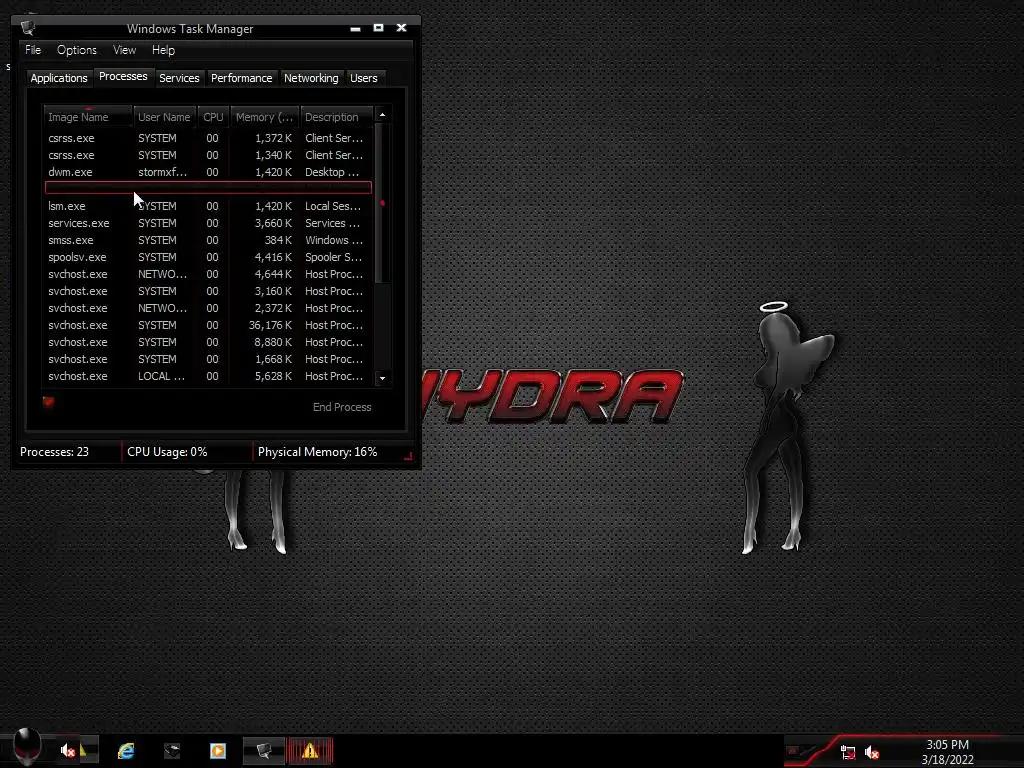Open the network tray icon
This screenshot has width=1024, height=768.
[x=848, y=752]
